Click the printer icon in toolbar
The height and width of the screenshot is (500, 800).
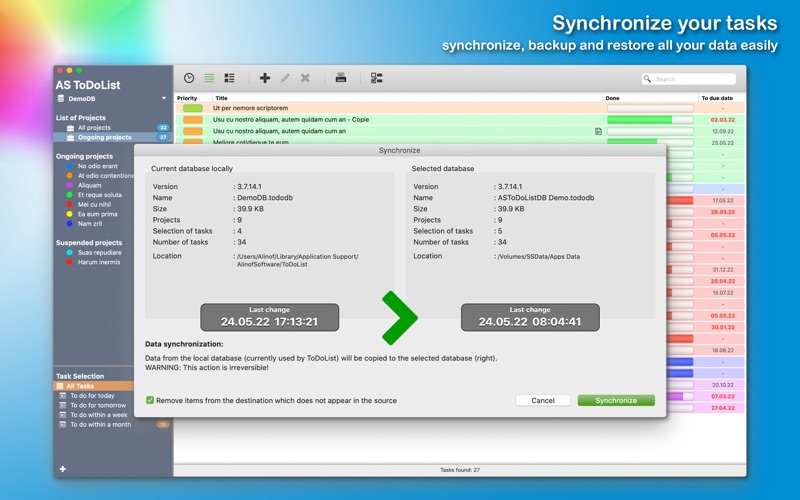coord(341,78)
